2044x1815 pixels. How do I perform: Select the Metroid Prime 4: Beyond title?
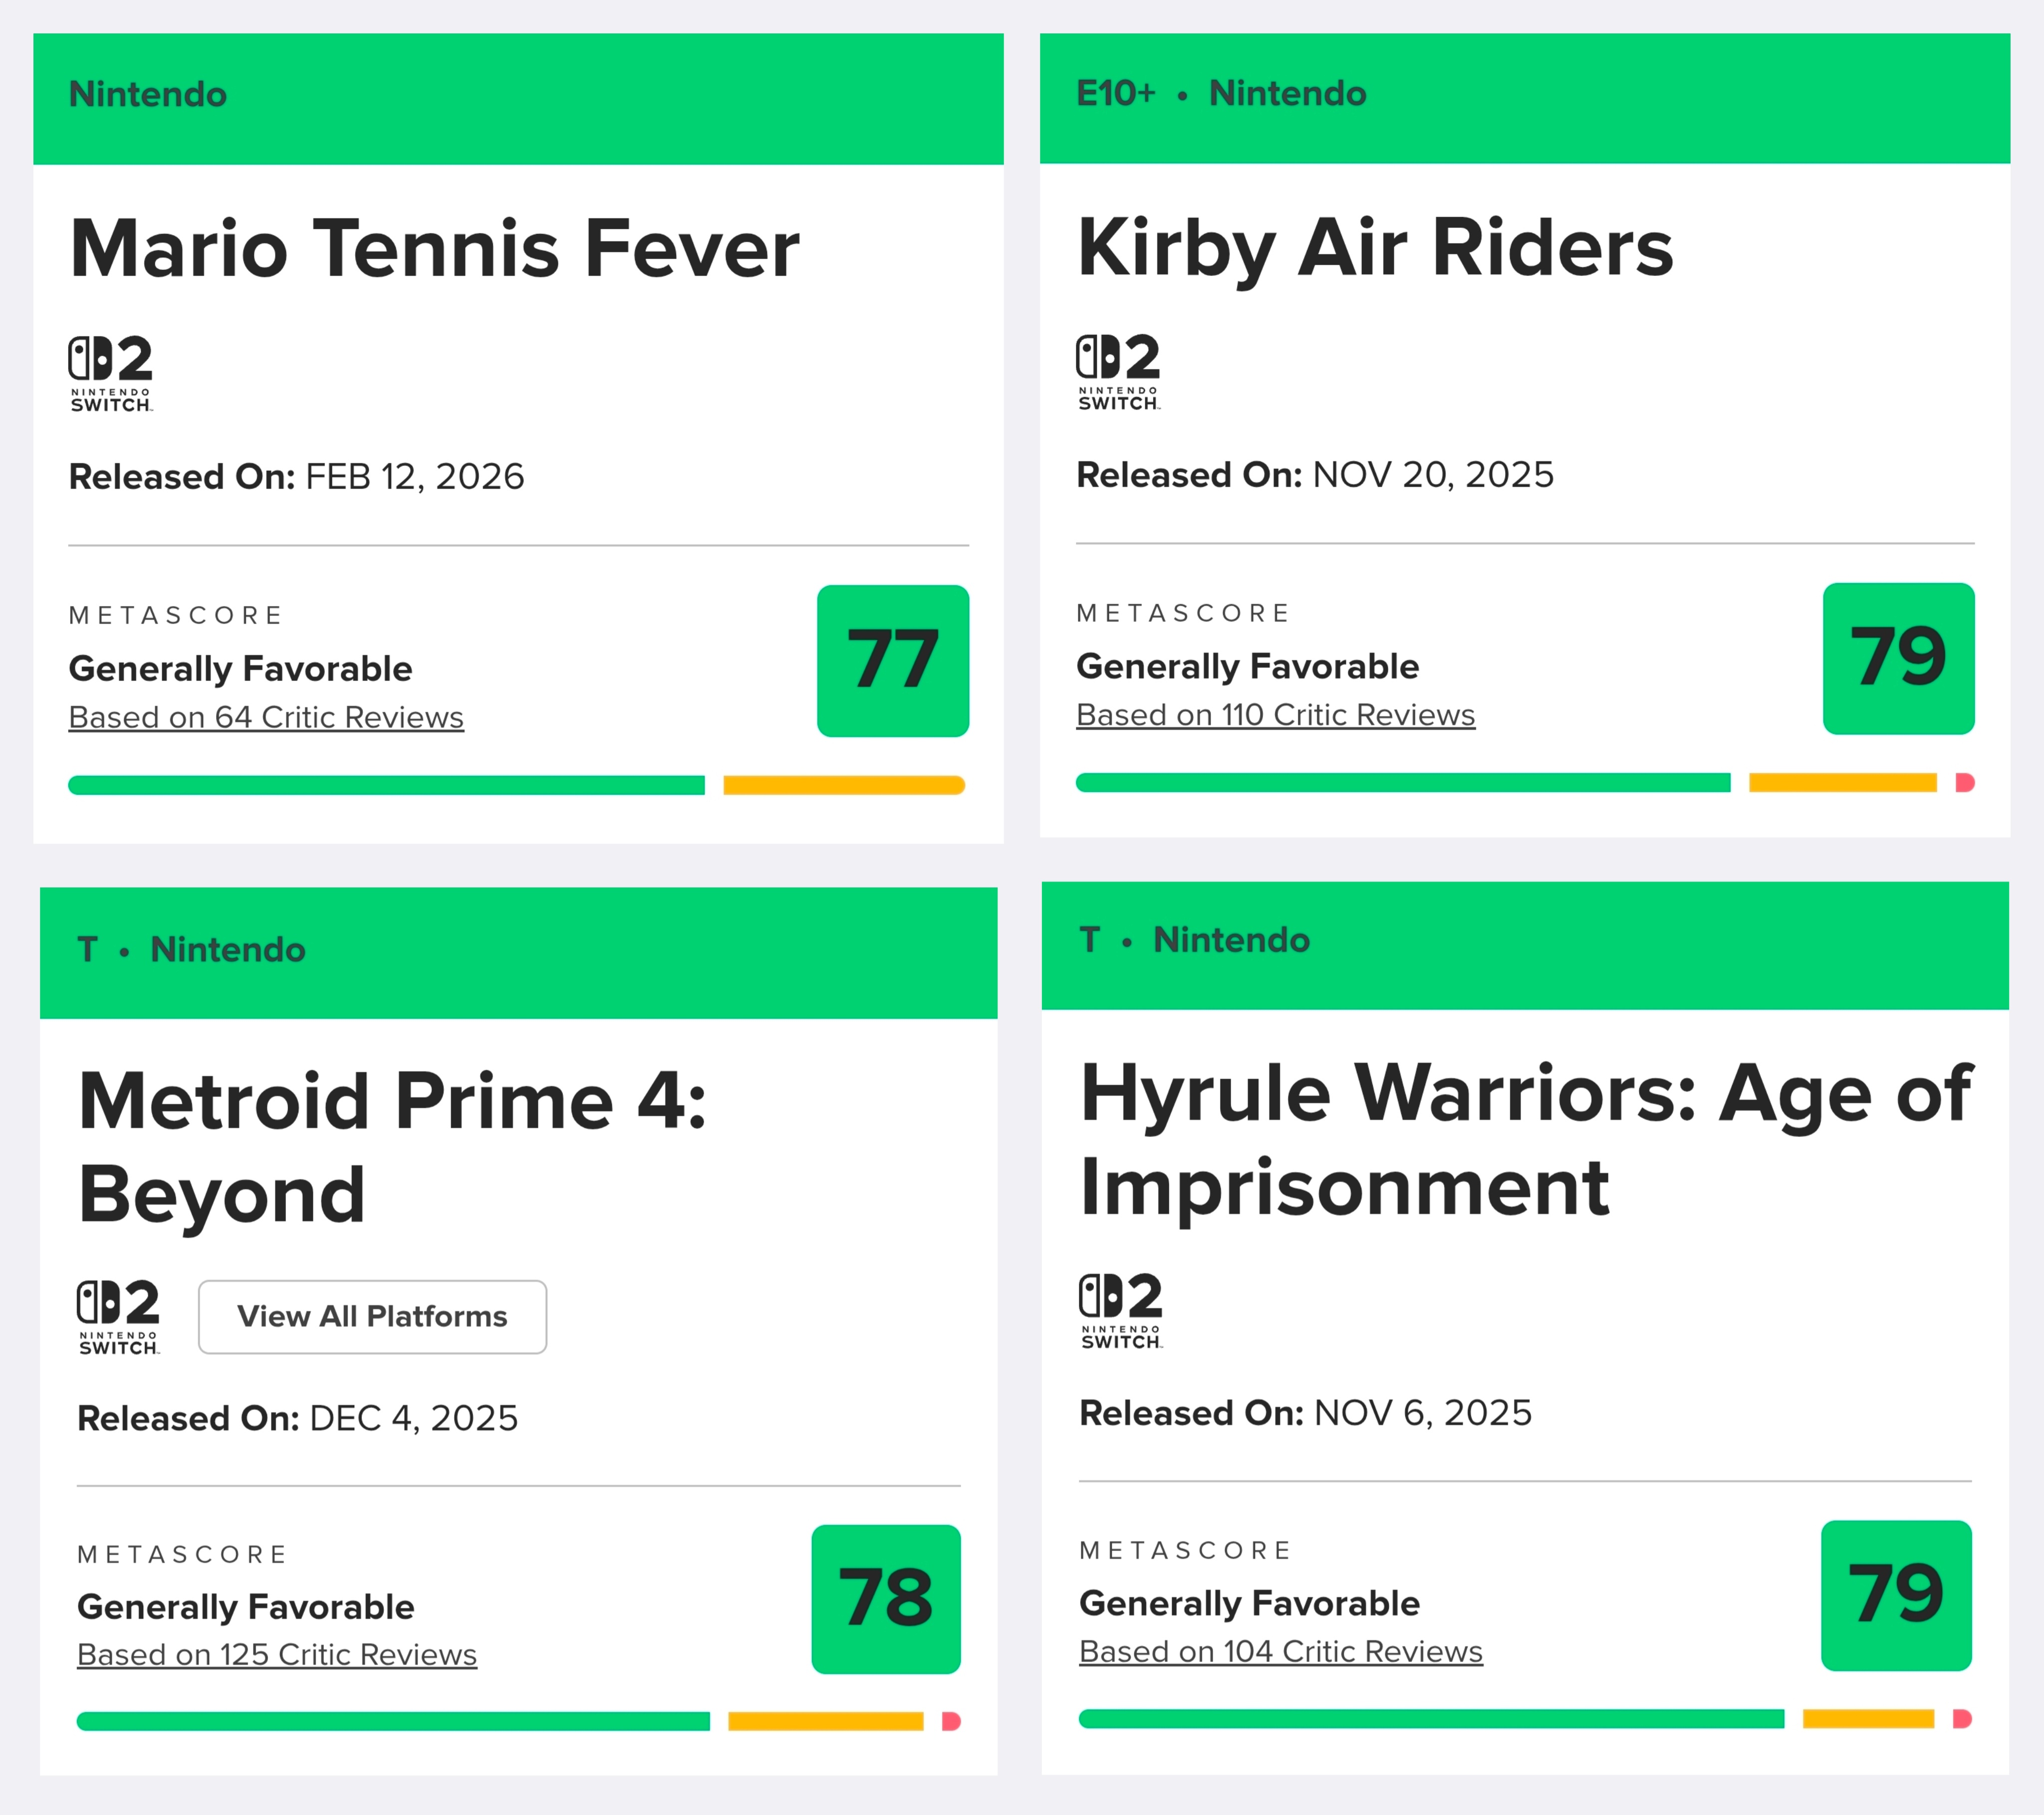point(392,1147)
